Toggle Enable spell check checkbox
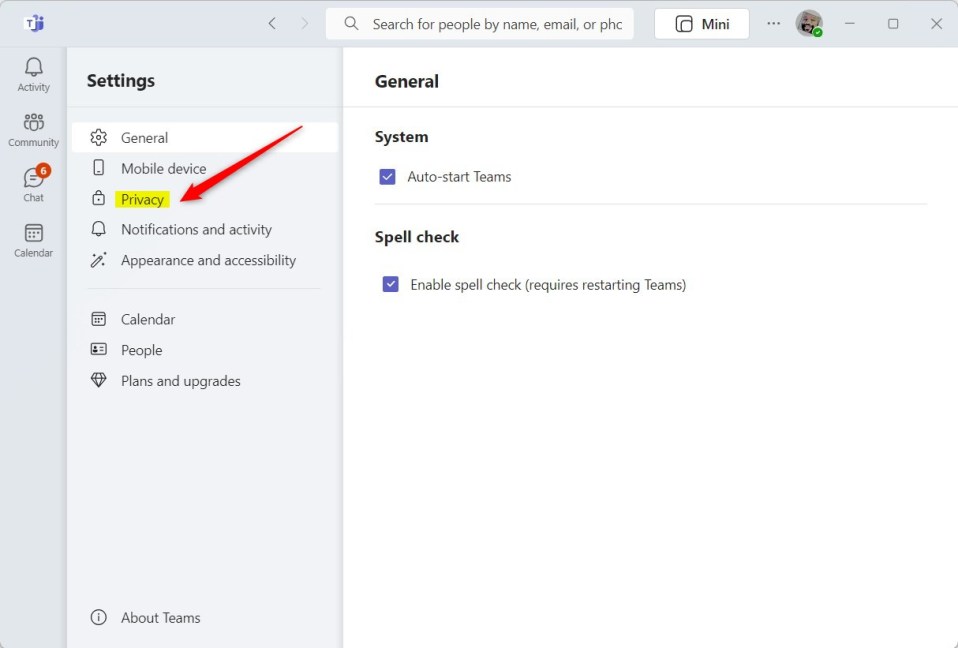The height and width of the screenshot is (648, 958). tap(390, 285)
